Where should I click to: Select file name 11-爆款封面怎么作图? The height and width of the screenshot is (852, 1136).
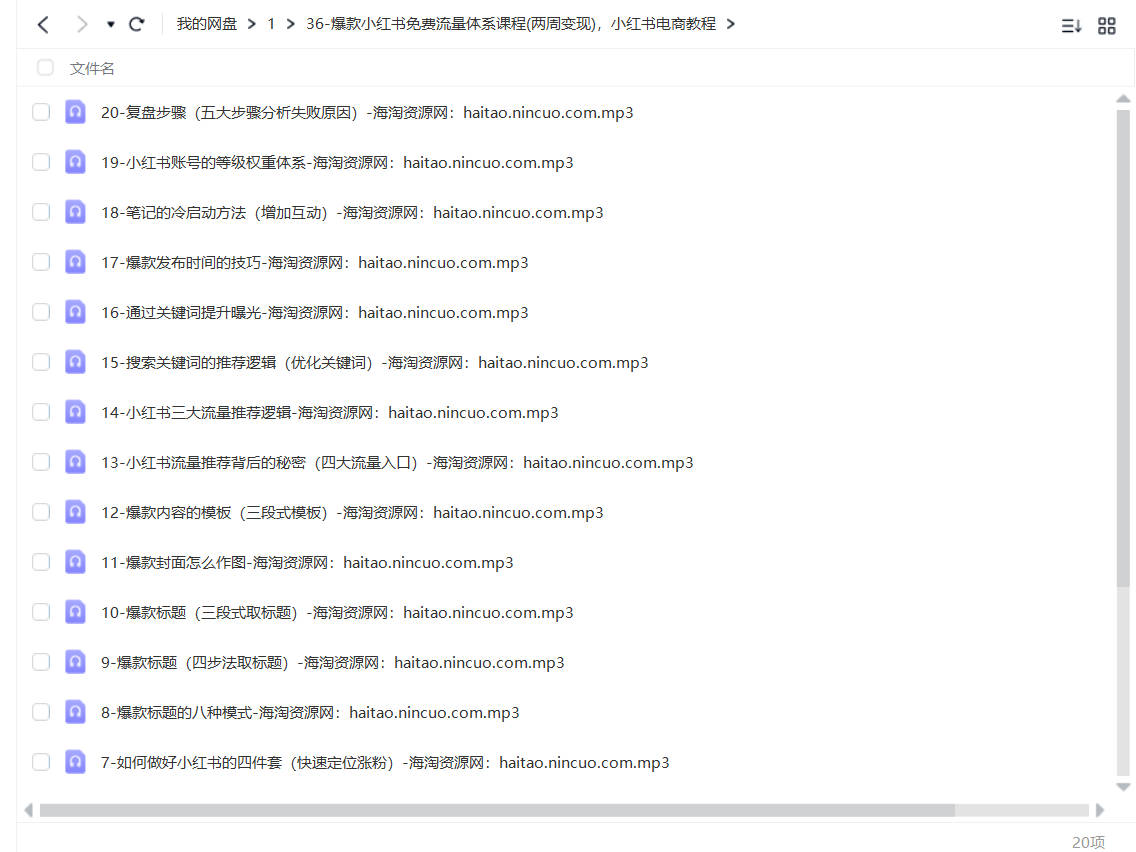[x=307, y=562]
